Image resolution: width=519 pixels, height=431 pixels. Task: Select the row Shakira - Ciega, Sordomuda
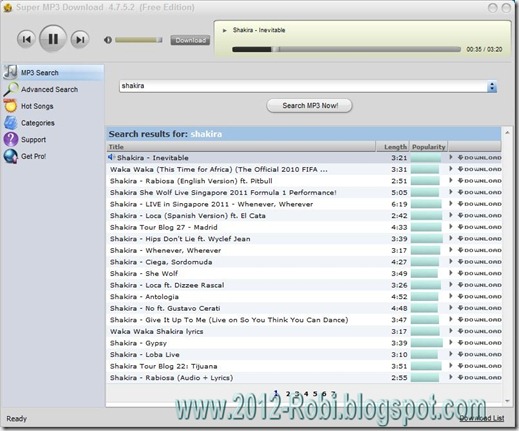coord(304,262)
